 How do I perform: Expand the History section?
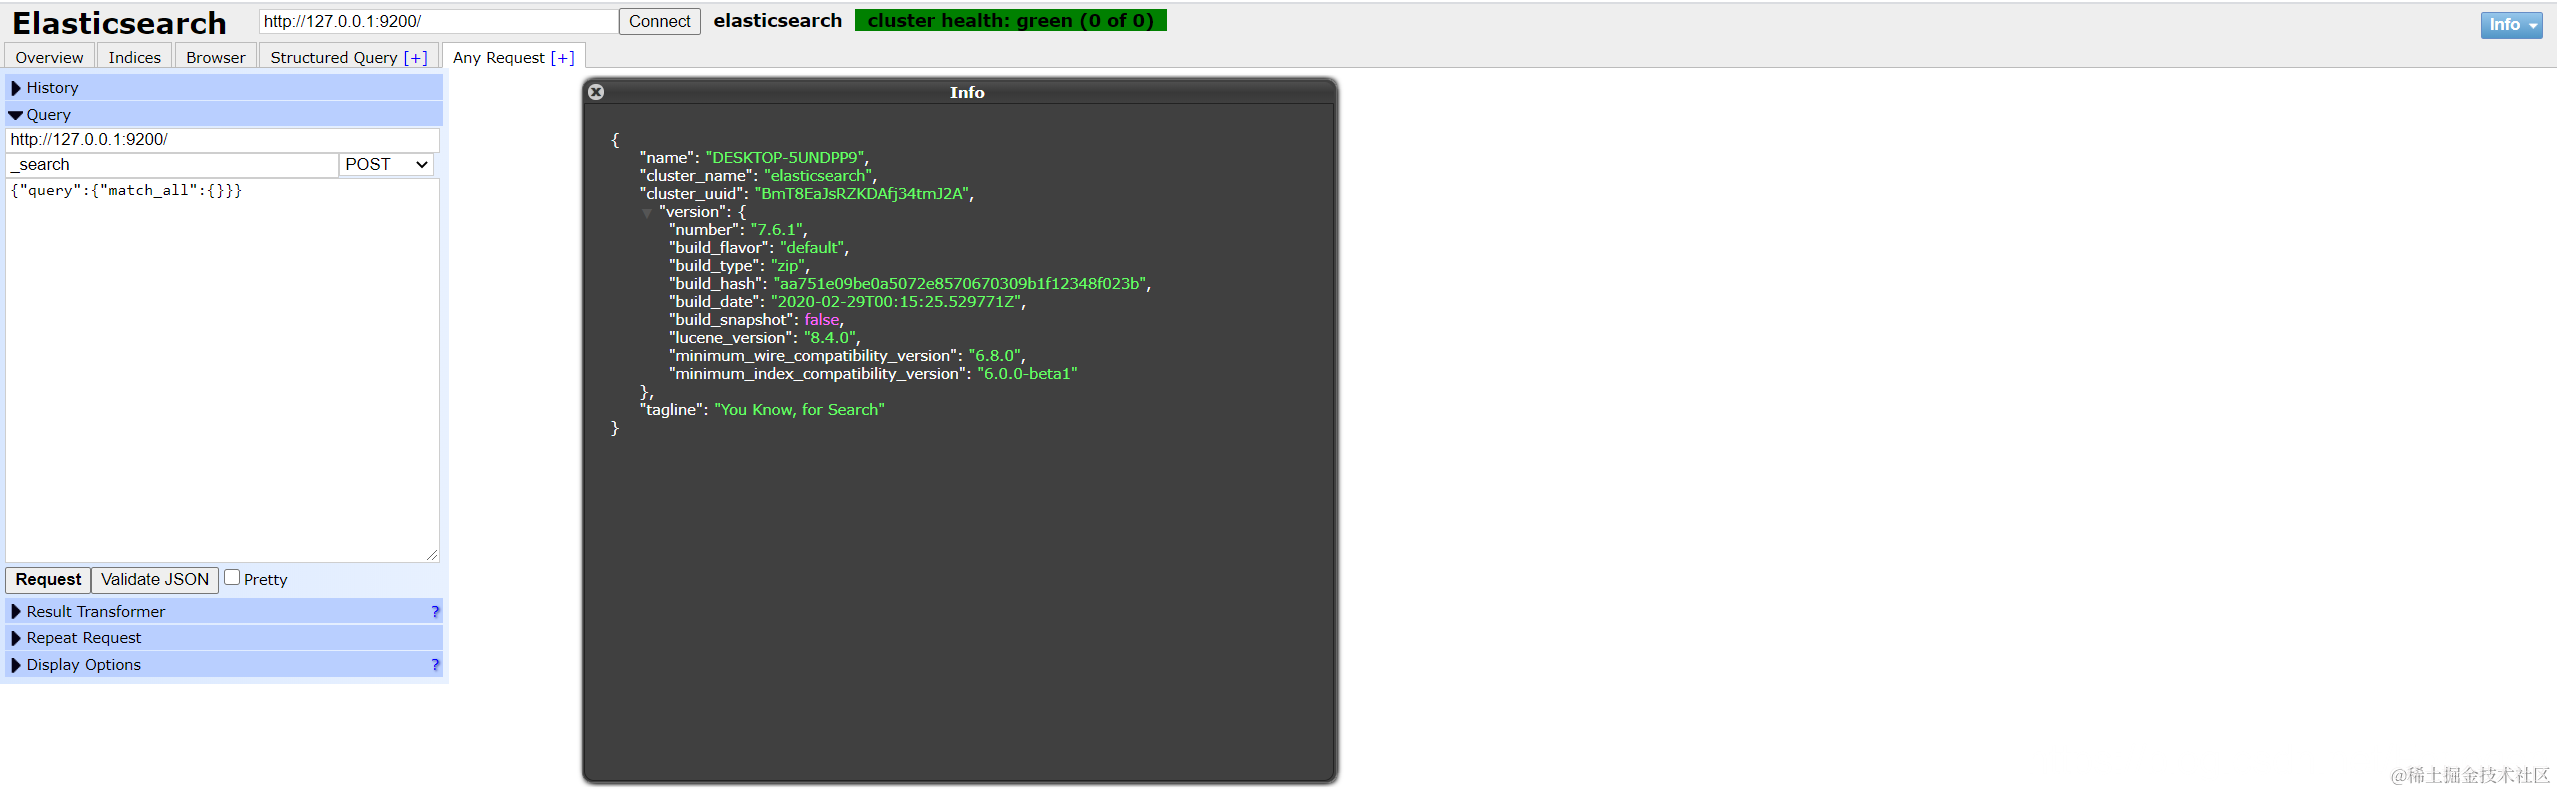224,88
